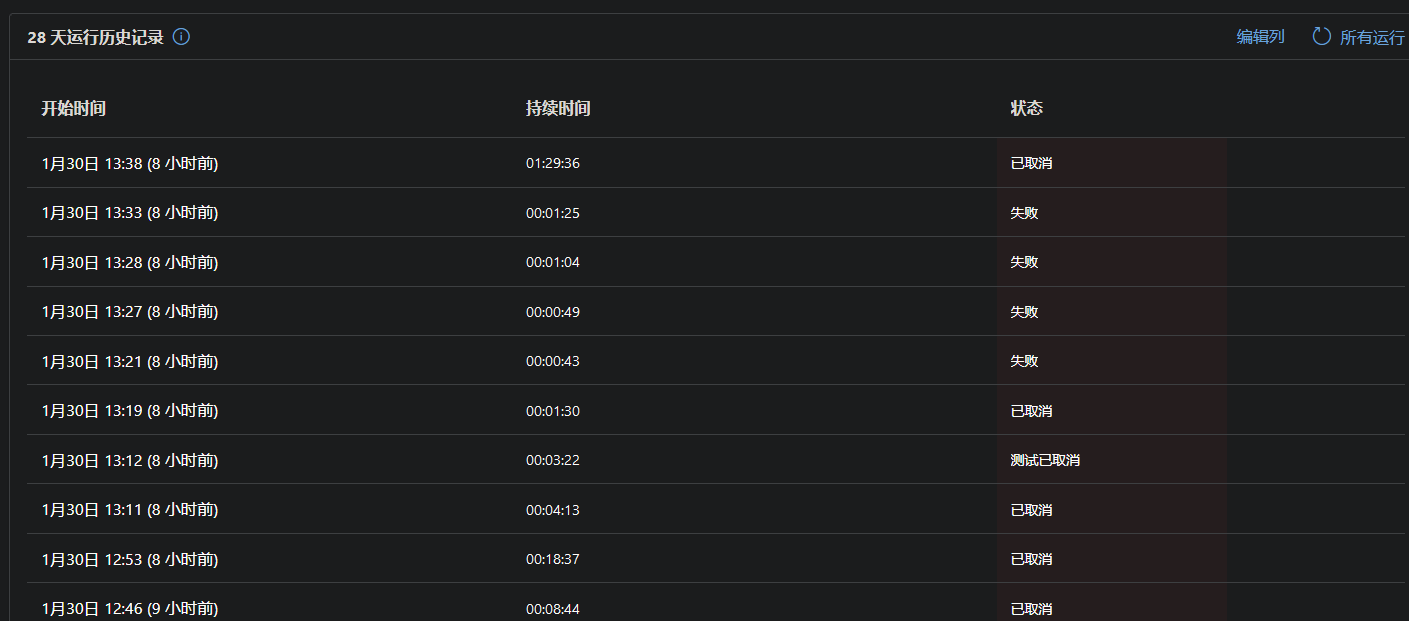1409x621 pixels.
Task: Select the run started at 13:38
Action: click(130, 163)
